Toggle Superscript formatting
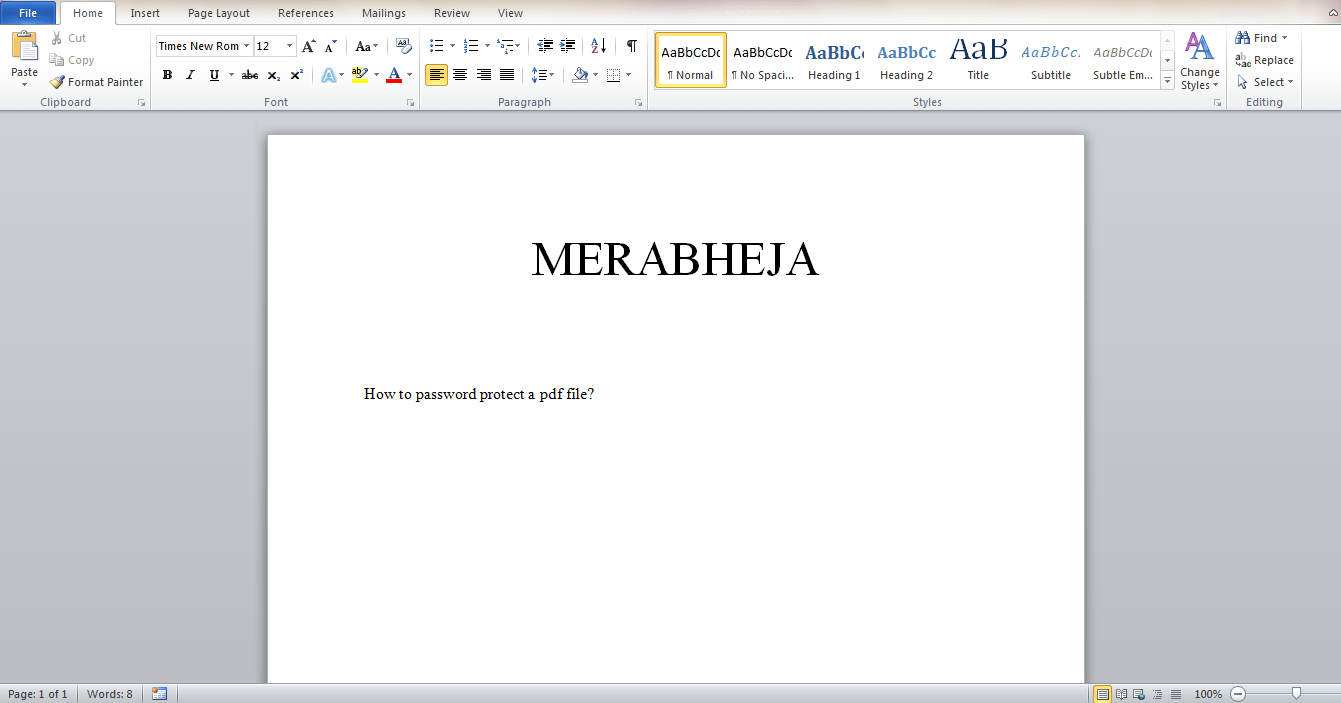Viewport: 1341px width, 703px height. point(297,75)
